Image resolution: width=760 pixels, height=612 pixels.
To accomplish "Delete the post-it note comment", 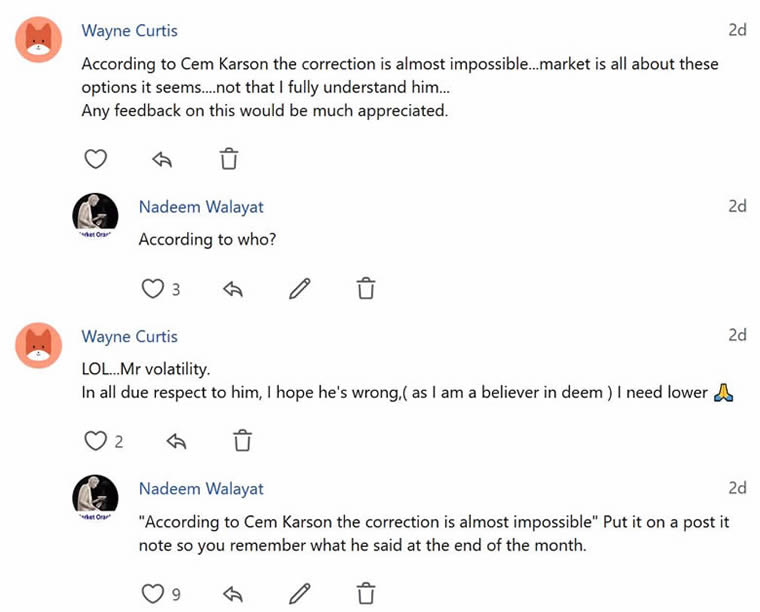I will tap(366, 594).
